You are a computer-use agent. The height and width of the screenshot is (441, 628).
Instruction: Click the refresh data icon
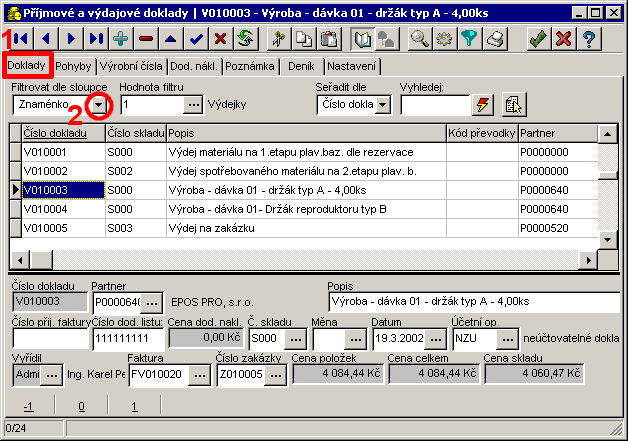tap(244, 39)
